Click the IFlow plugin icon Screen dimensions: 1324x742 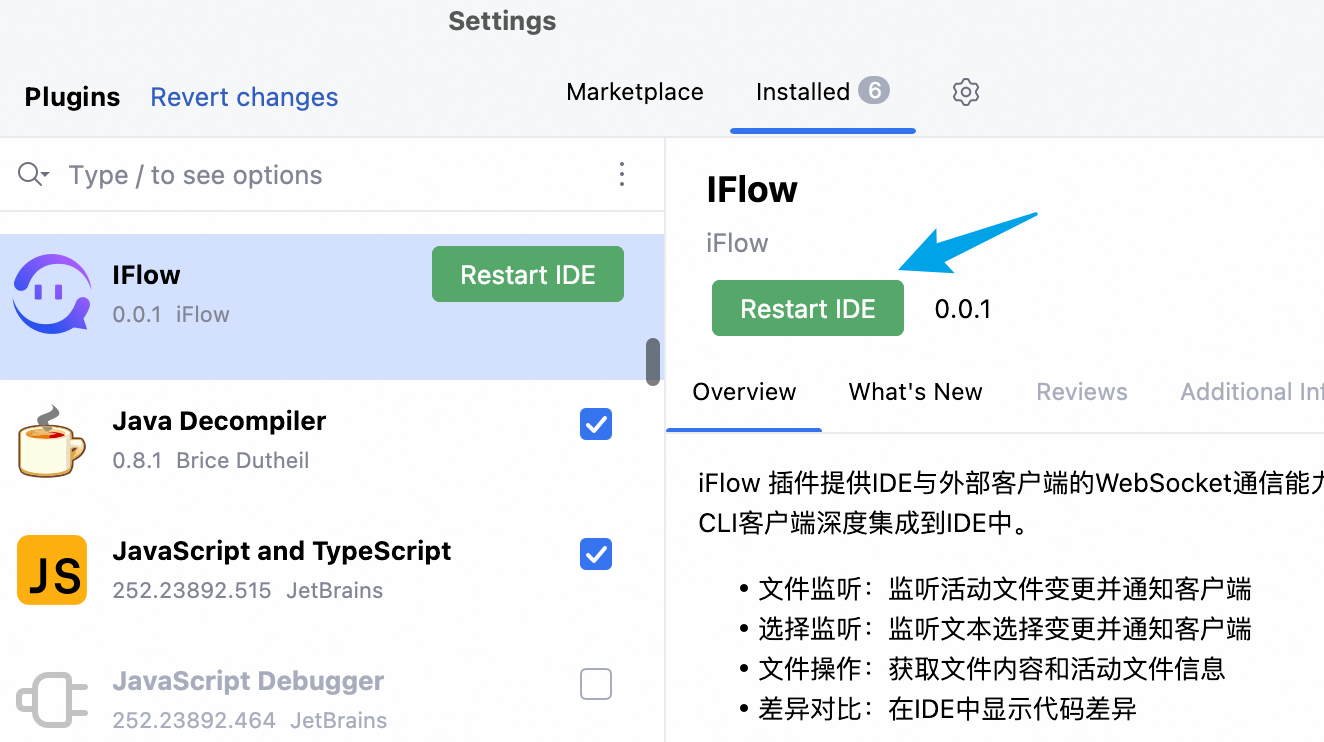pyautogui.click(x=52, y=292)
